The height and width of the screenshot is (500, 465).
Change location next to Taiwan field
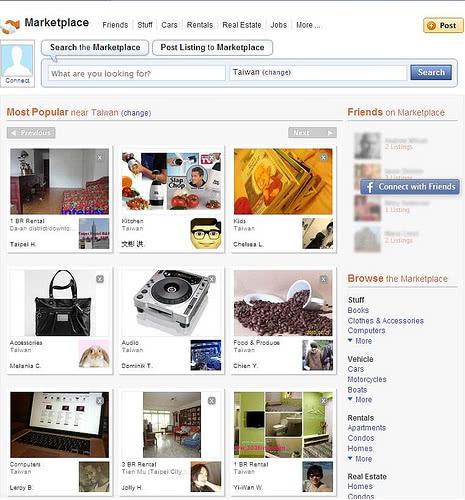pos(276,73)
